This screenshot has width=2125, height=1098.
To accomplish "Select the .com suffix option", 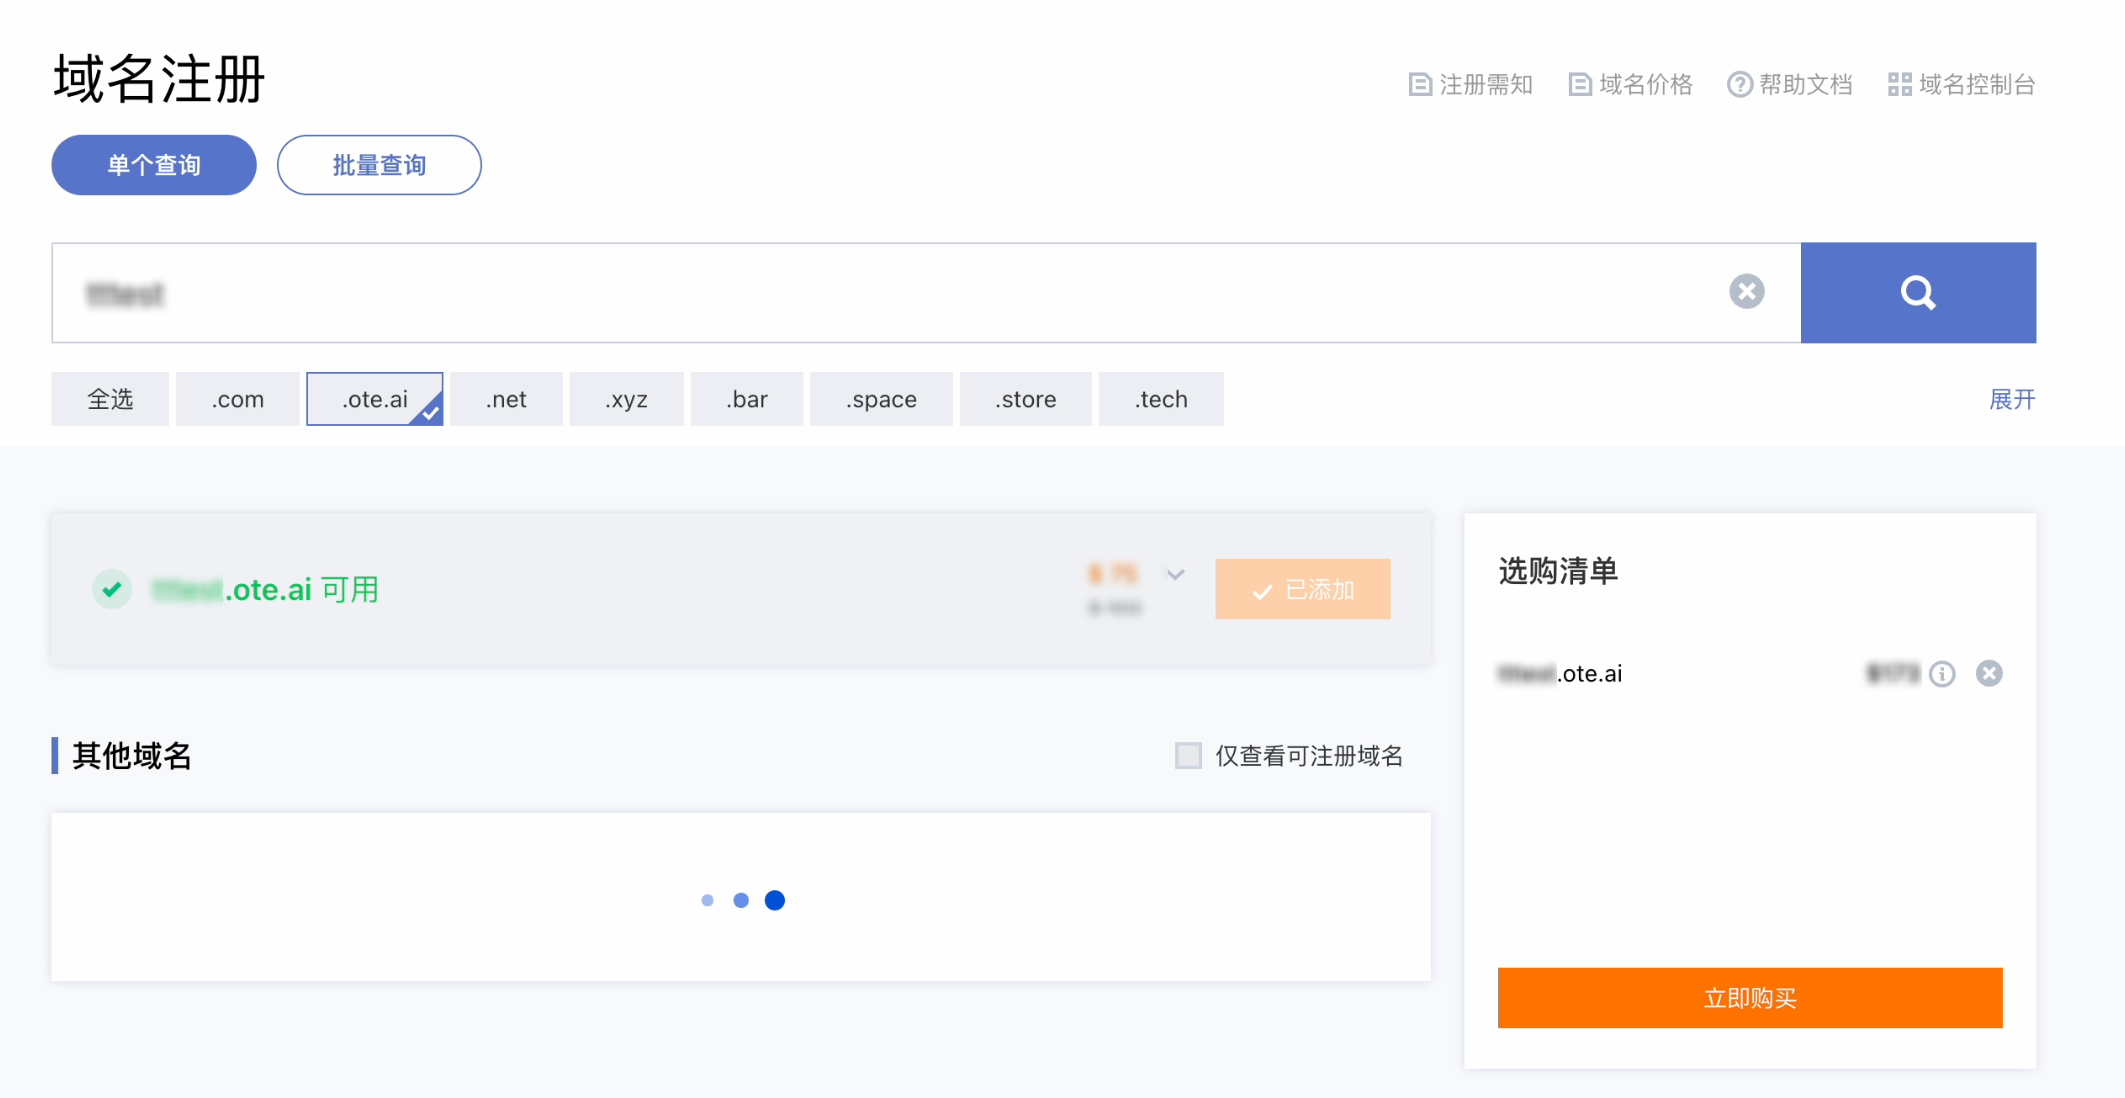I will click(x=237, y=399).
